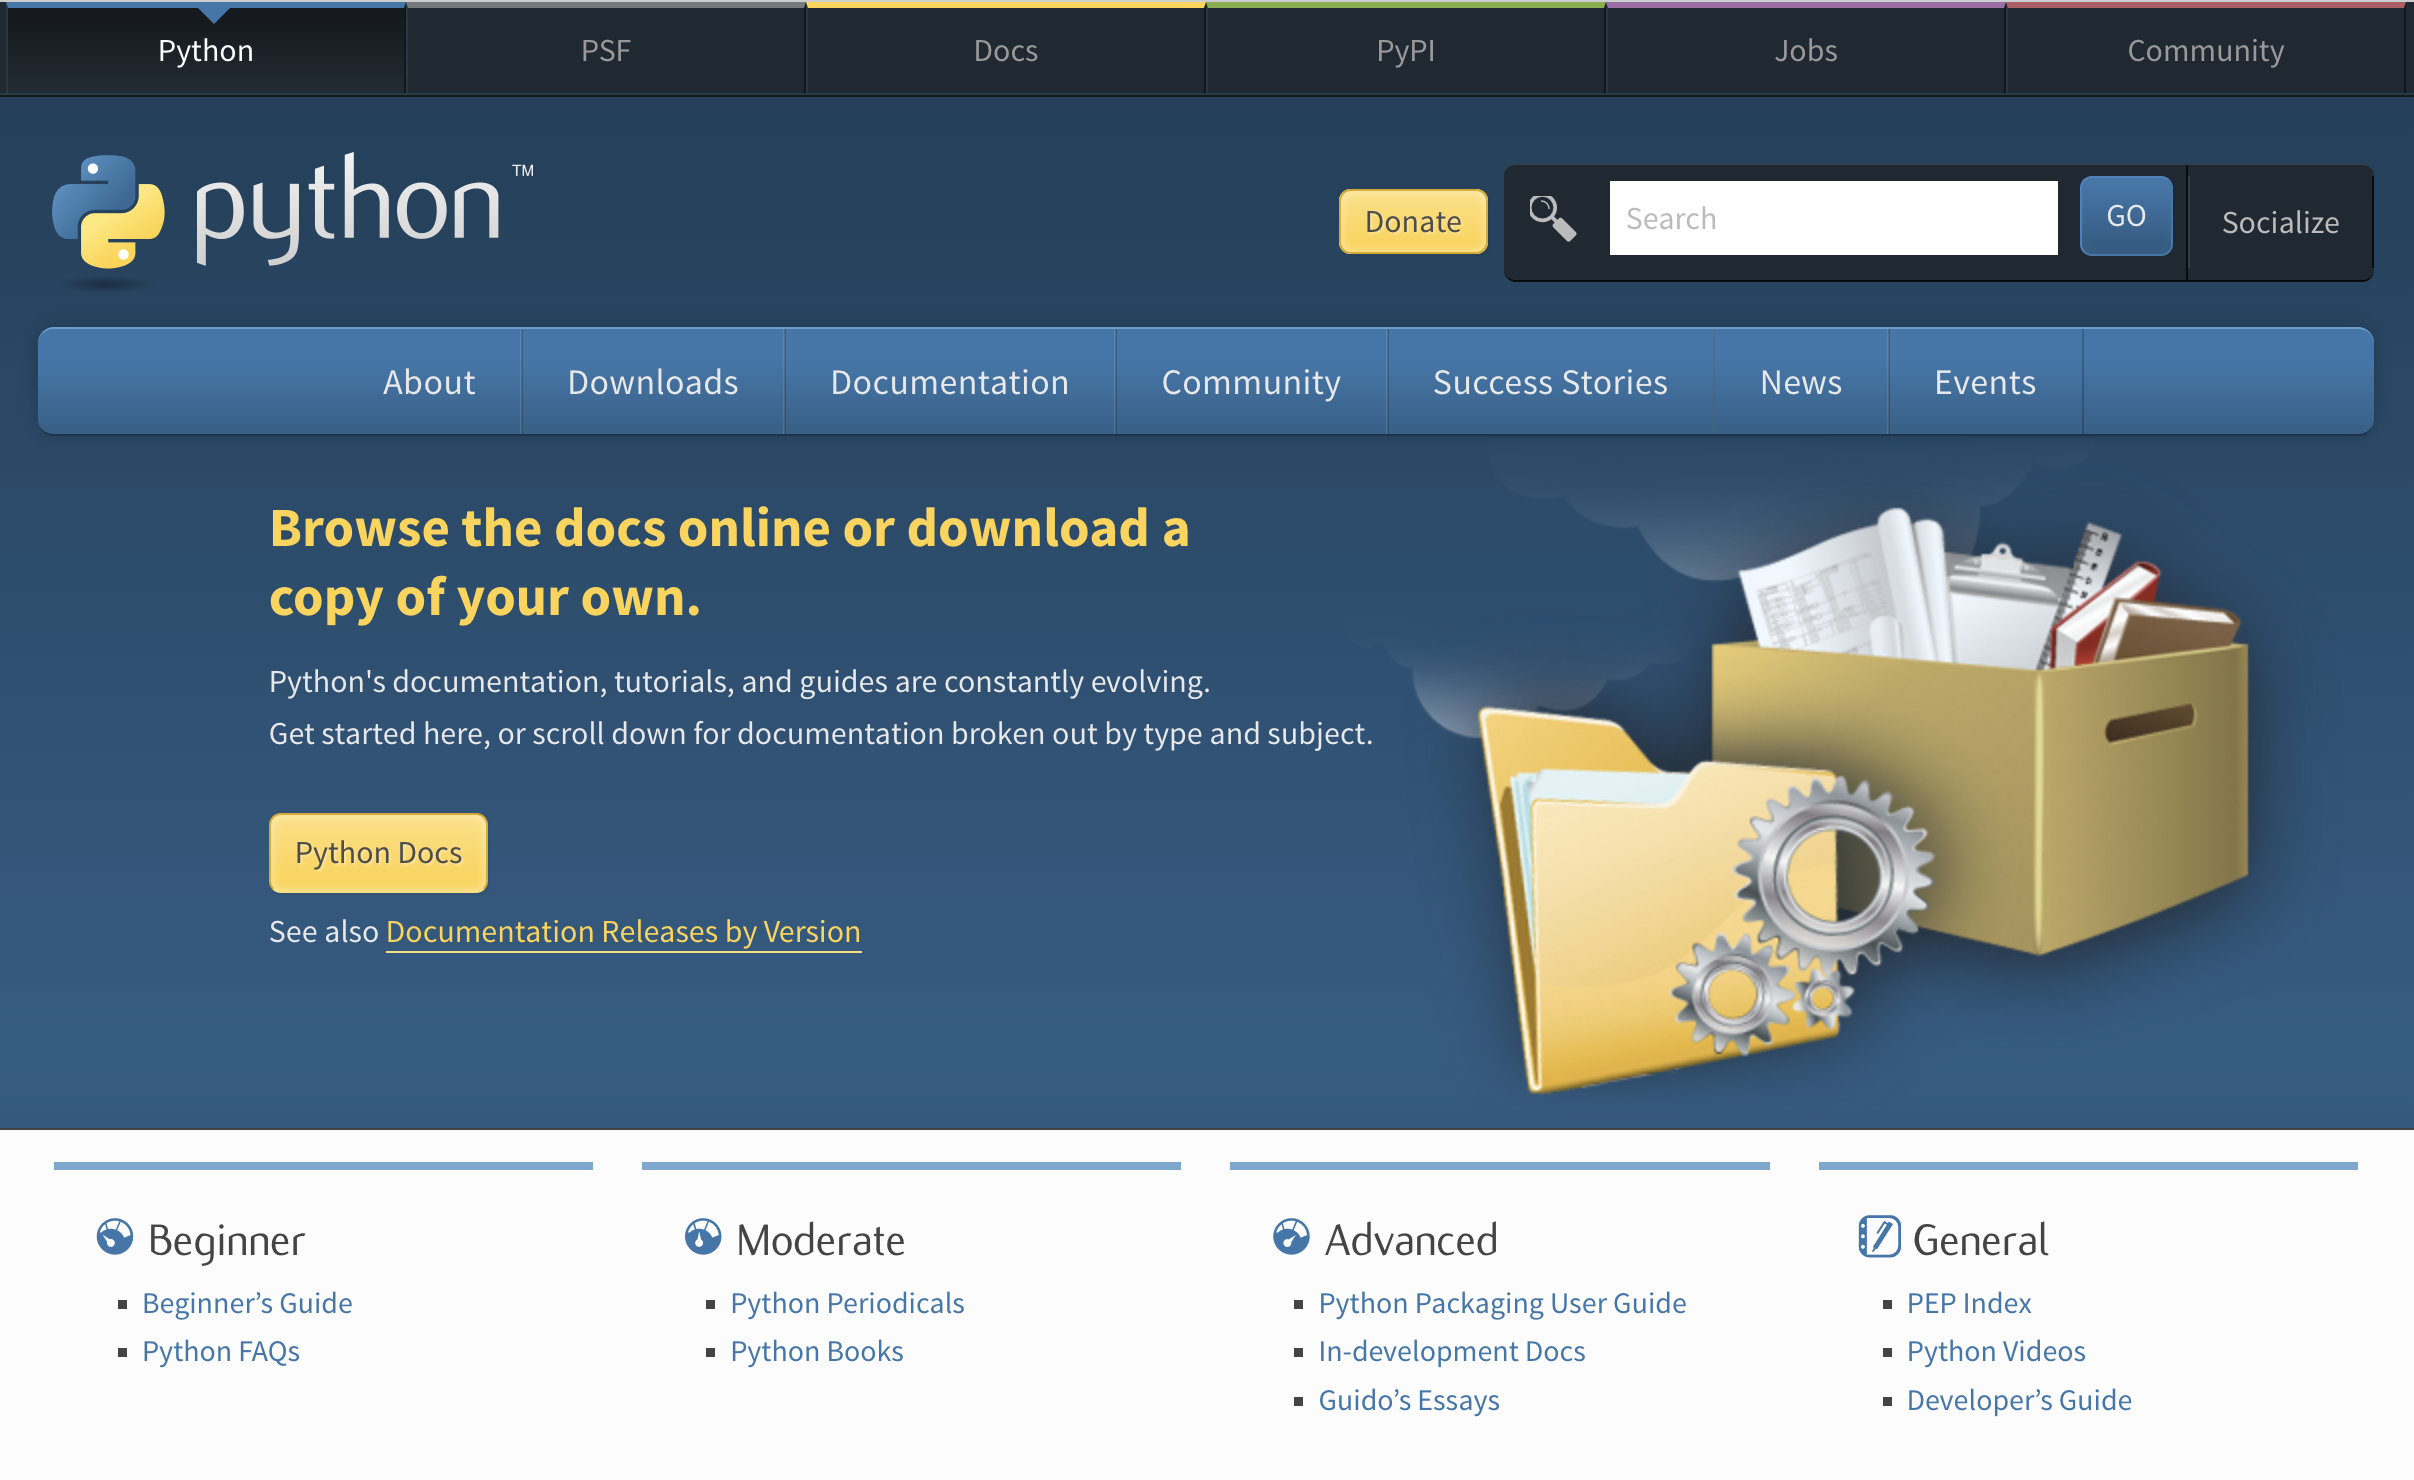Open the Events menu

[1985, 382]
